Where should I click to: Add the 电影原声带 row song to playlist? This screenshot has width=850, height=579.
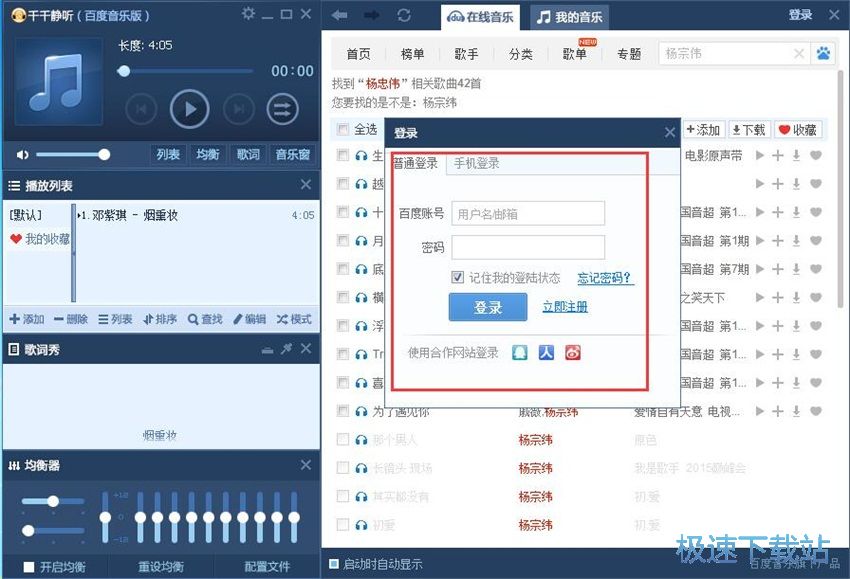click(x=778, y=156)
